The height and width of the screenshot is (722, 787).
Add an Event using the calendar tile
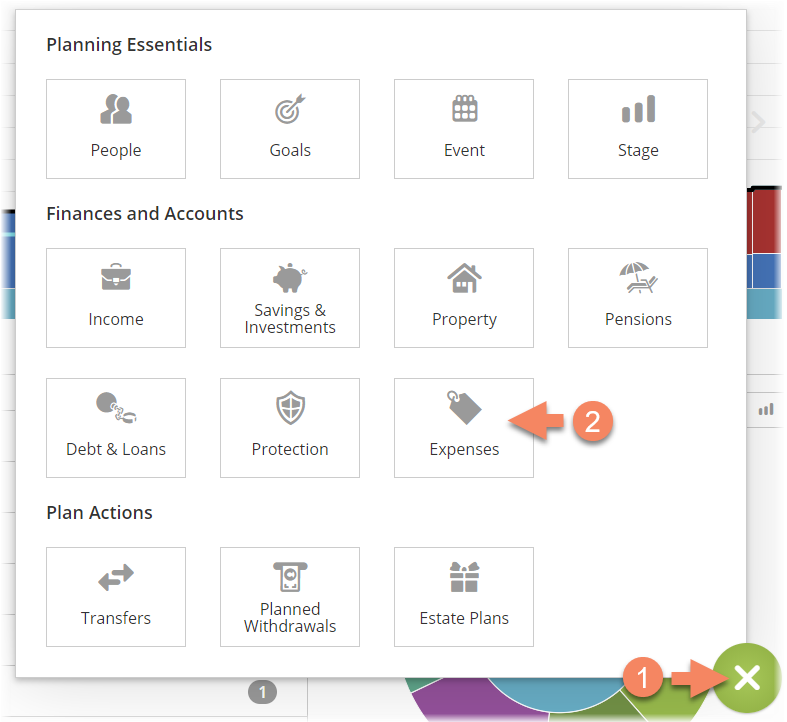464,129
